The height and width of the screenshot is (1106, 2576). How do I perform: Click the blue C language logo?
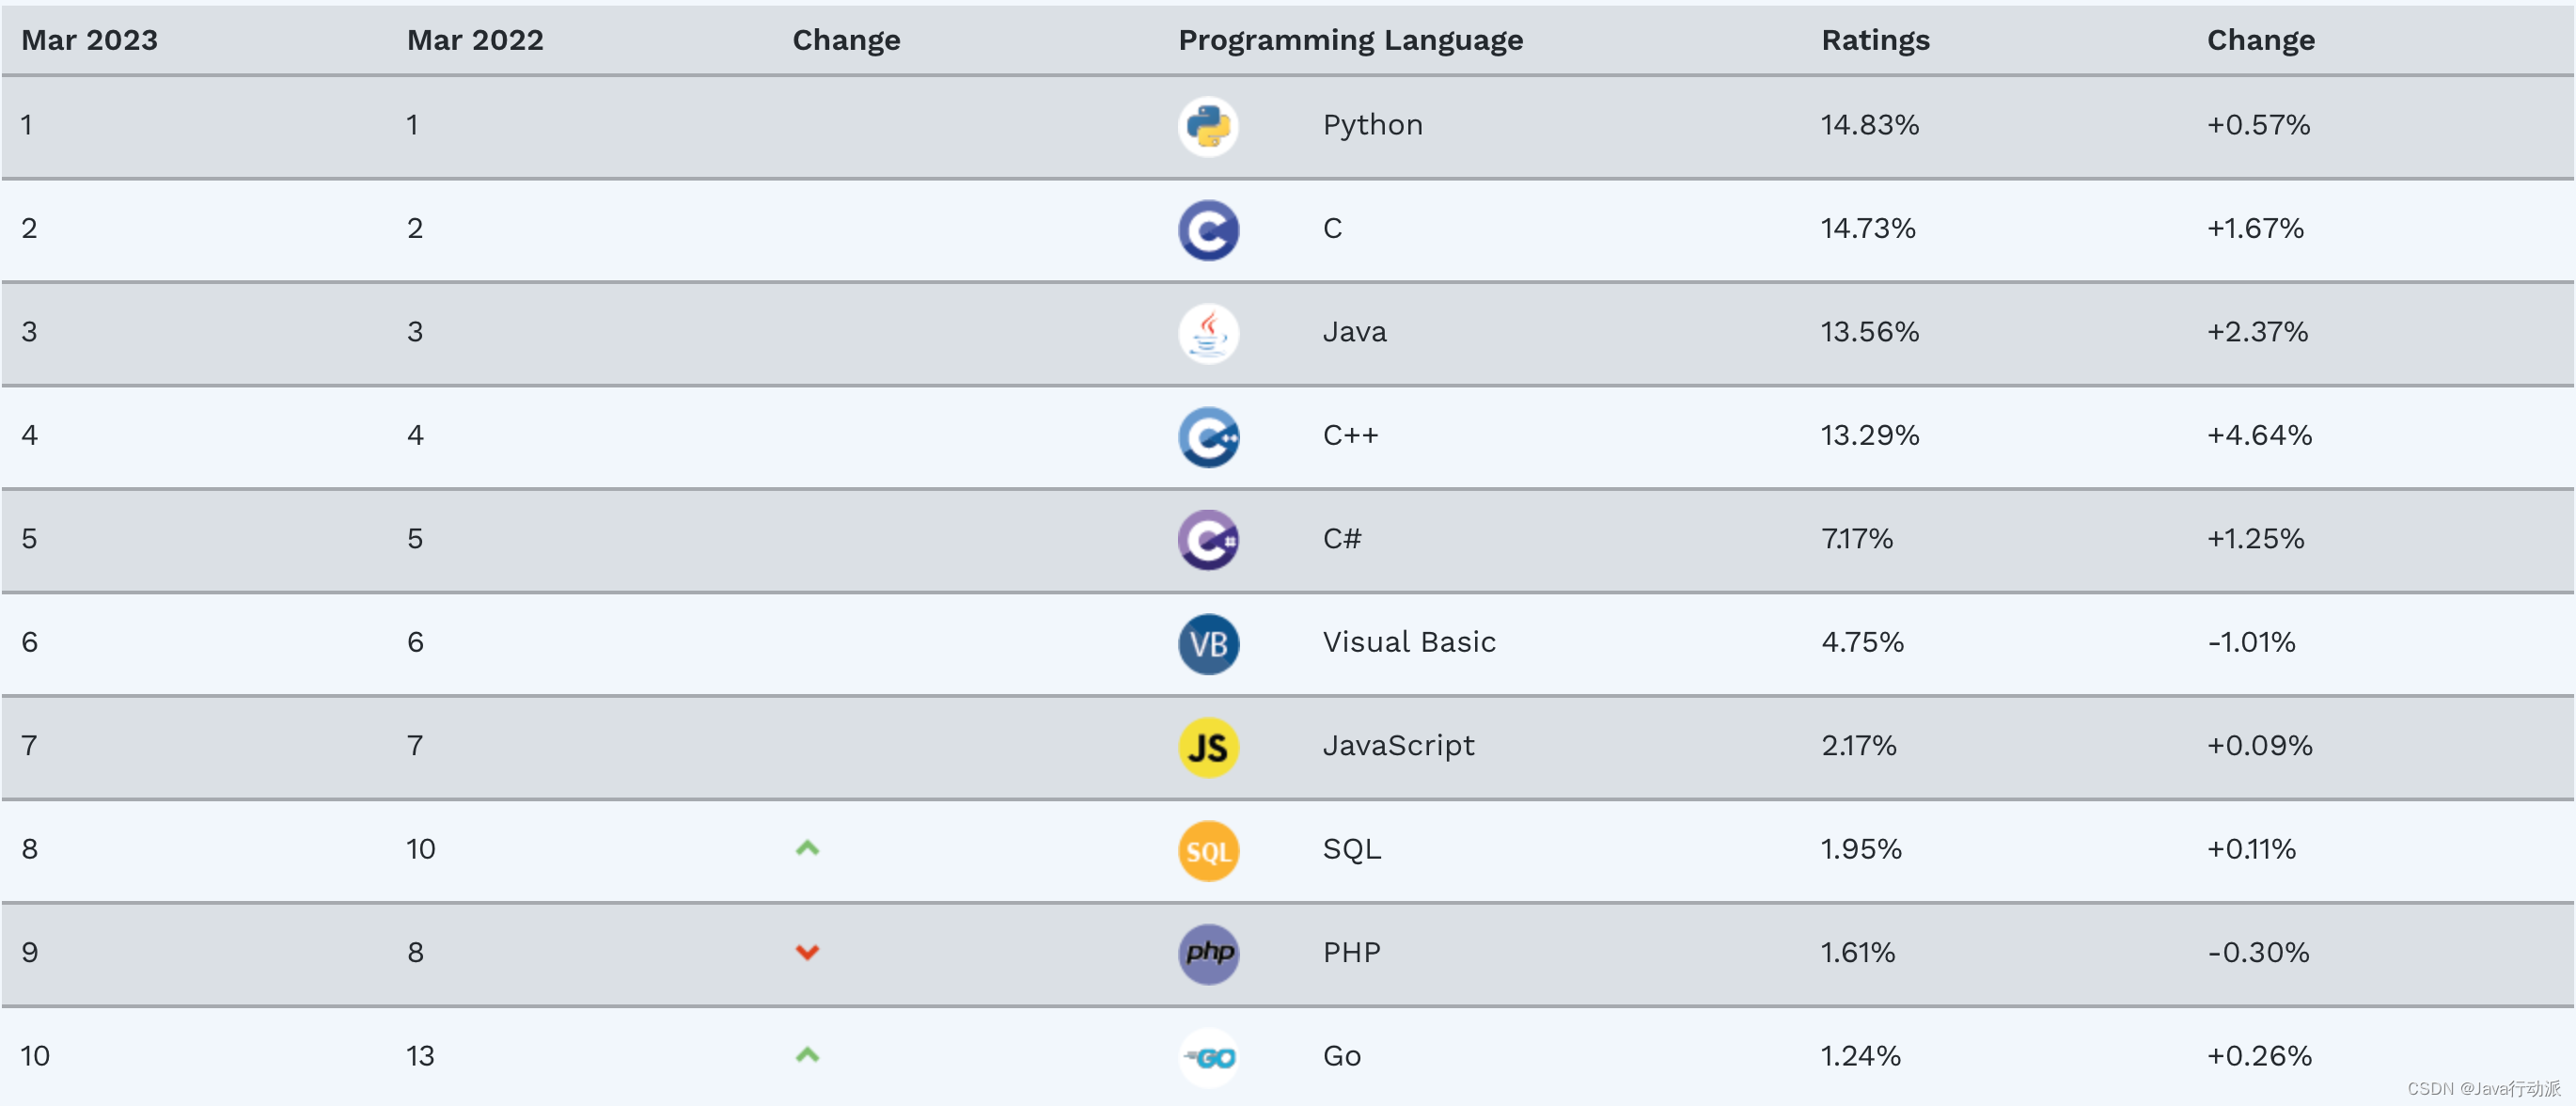(1208, 230)
